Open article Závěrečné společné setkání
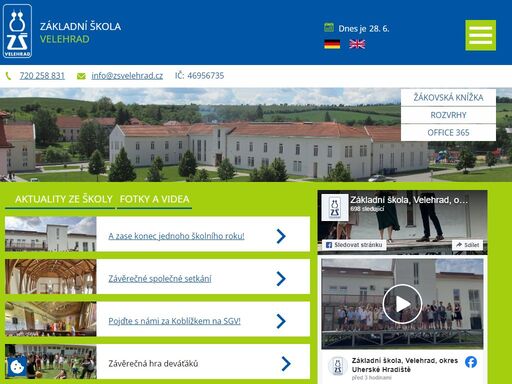 (160, 279)
